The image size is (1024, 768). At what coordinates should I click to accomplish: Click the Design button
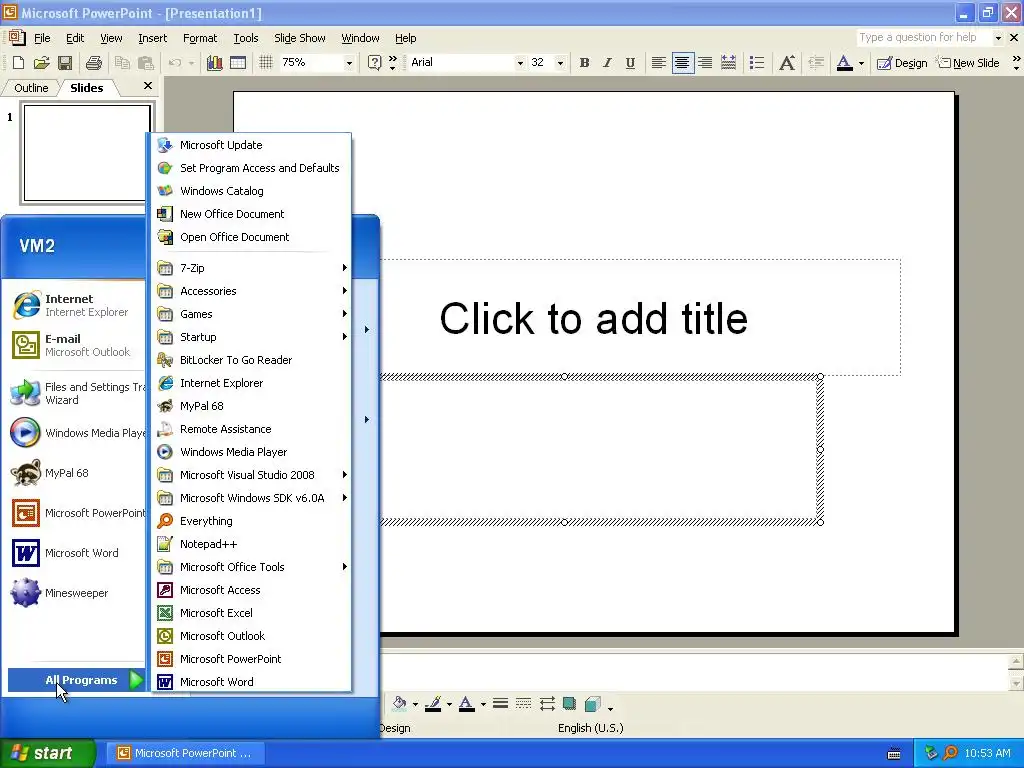[903, 63]
